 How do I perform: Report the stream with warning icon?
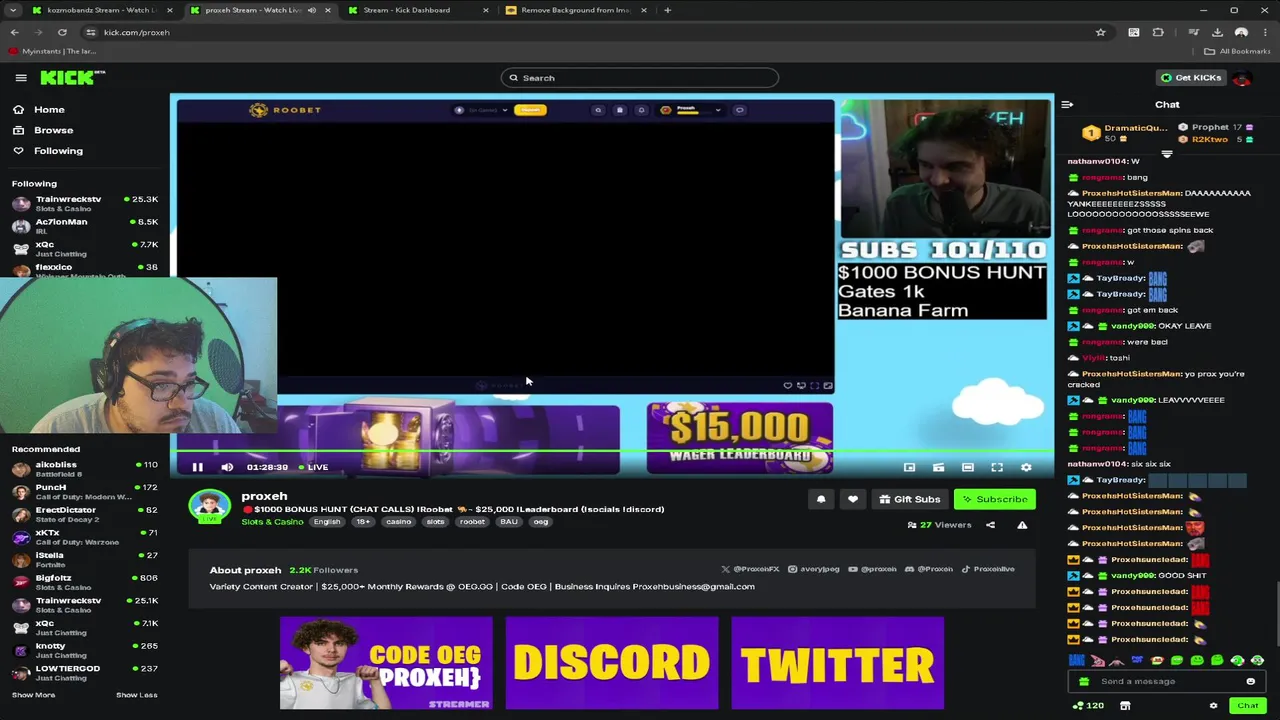coord(1022,525)
